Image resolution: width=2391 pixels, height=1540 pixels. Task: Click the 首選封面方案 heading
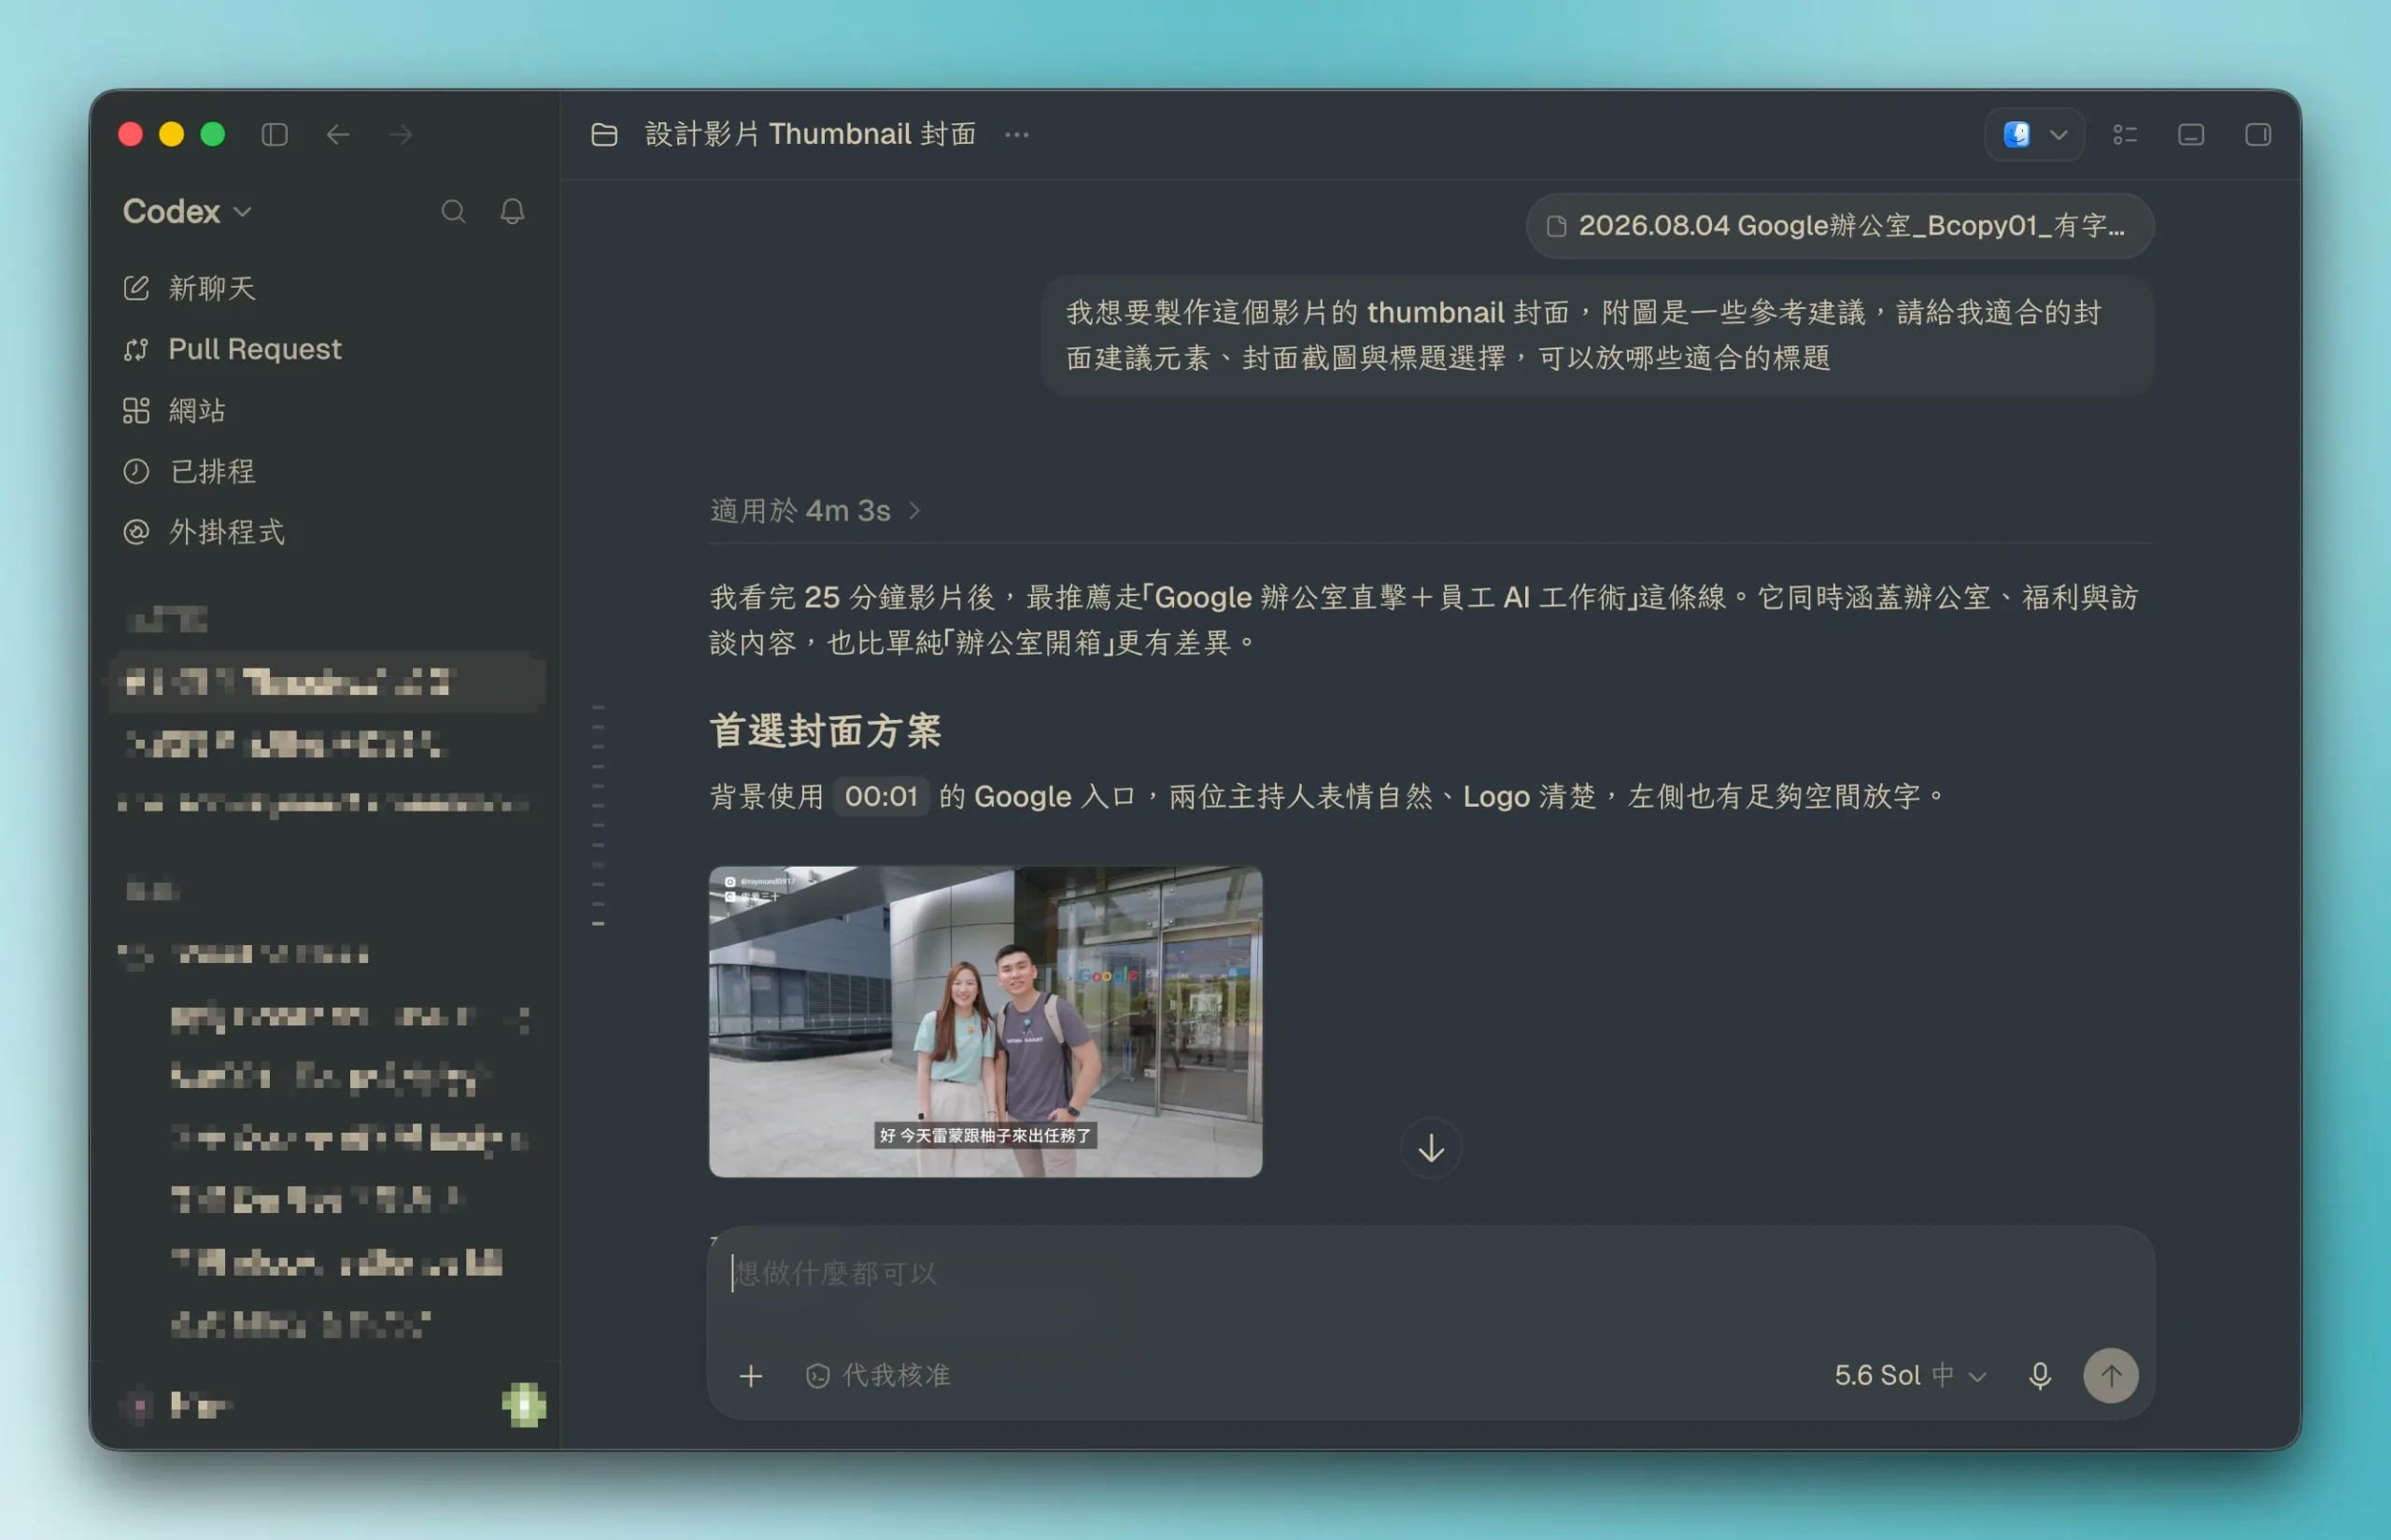825,730
